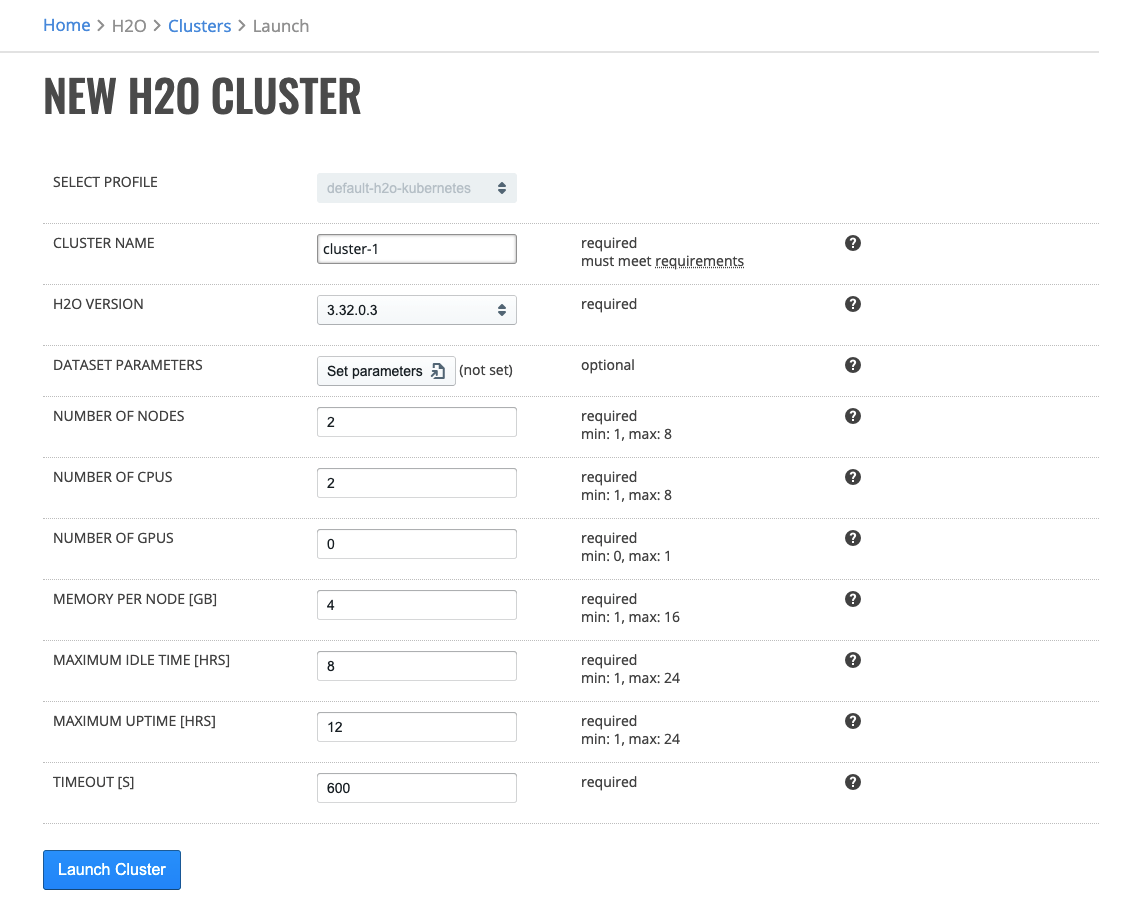Open the H2O Version dropdown
The height and width of the screenshot is (923, 1136).
click(x=417, y=310)
